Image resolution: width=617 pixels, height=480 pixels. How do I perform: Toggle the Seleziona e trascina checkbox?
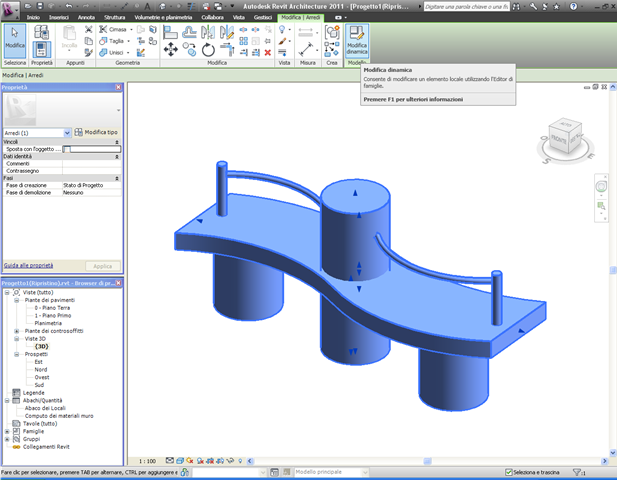[x=509, y=472]
